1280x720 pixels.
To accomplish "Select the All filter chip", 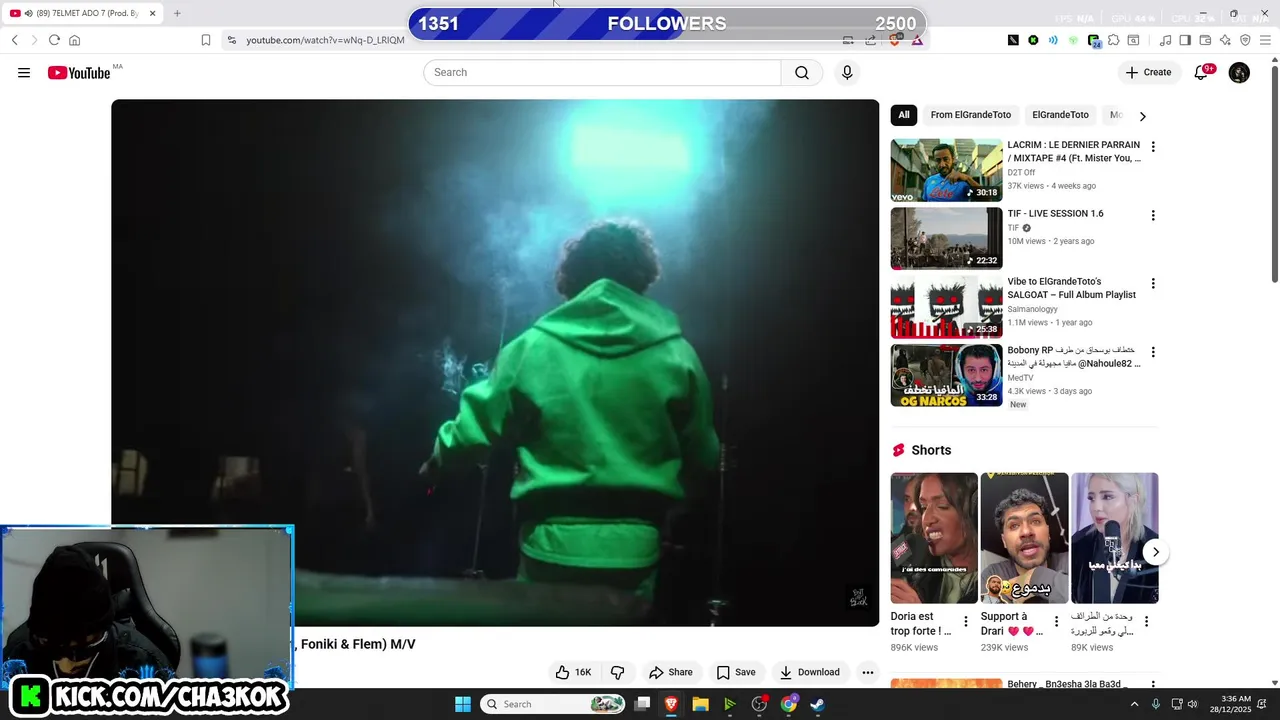I will (904, 115).
